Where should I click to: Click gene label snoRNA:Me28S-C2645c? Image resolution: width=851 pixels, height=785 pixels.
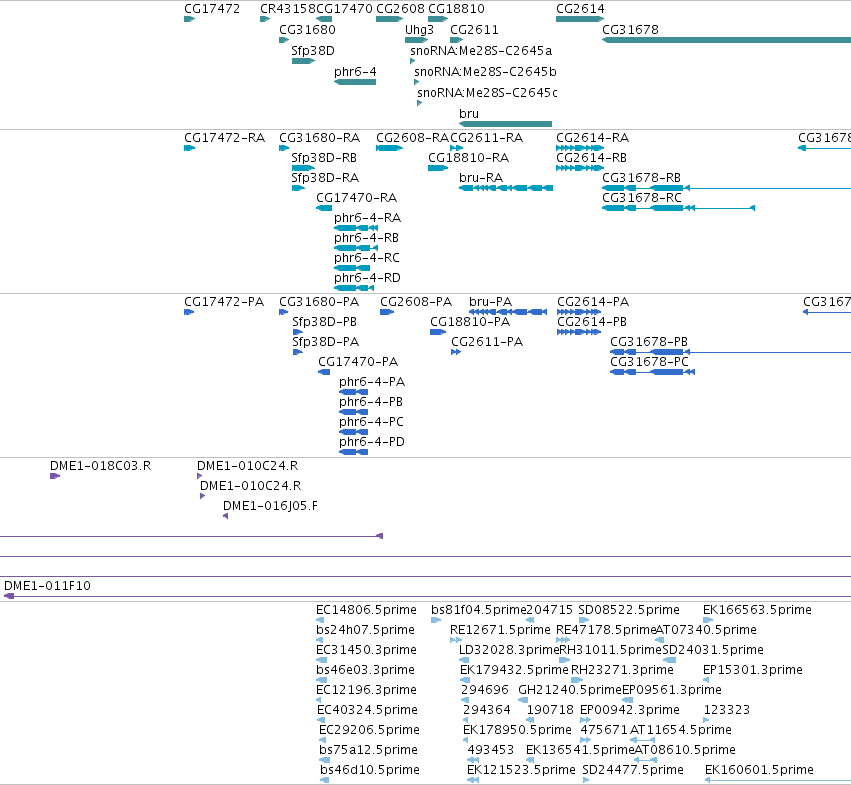pyautogui.click(x=487, y=93)
